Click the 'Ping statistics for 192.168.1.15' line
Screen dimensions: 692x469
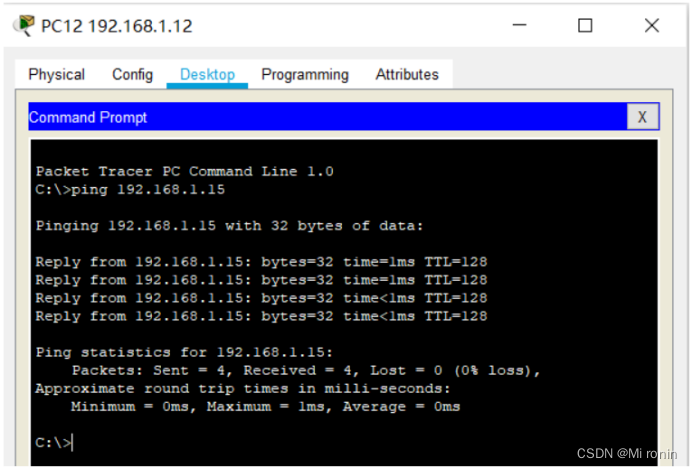[x=184, y=352]
